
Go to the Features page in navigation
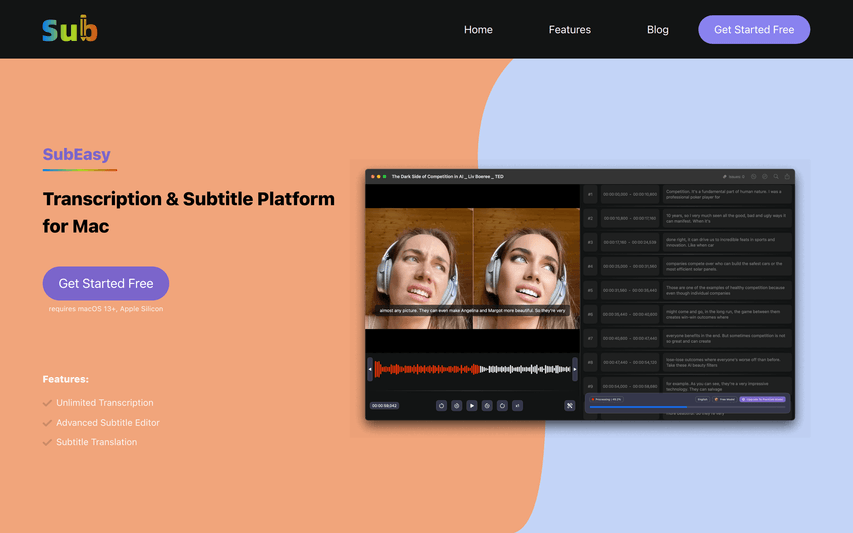pos(570,30)
